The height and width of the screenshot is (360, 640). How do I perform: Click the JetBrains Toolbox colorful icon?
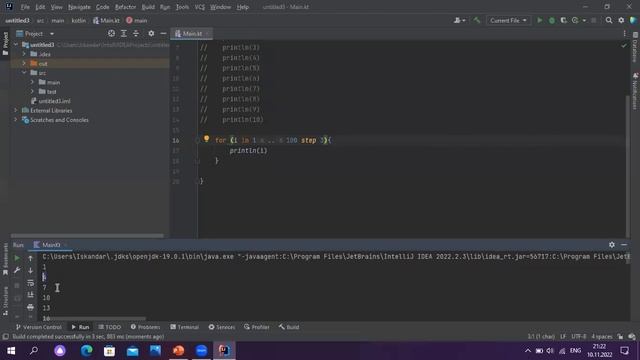coord(633,20)
